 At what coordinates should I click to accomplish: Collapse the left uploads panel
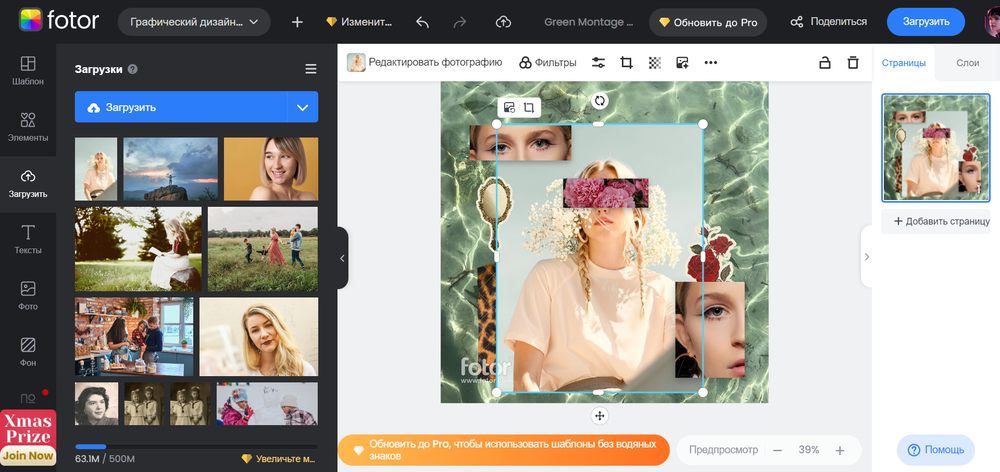coord(342,258)
